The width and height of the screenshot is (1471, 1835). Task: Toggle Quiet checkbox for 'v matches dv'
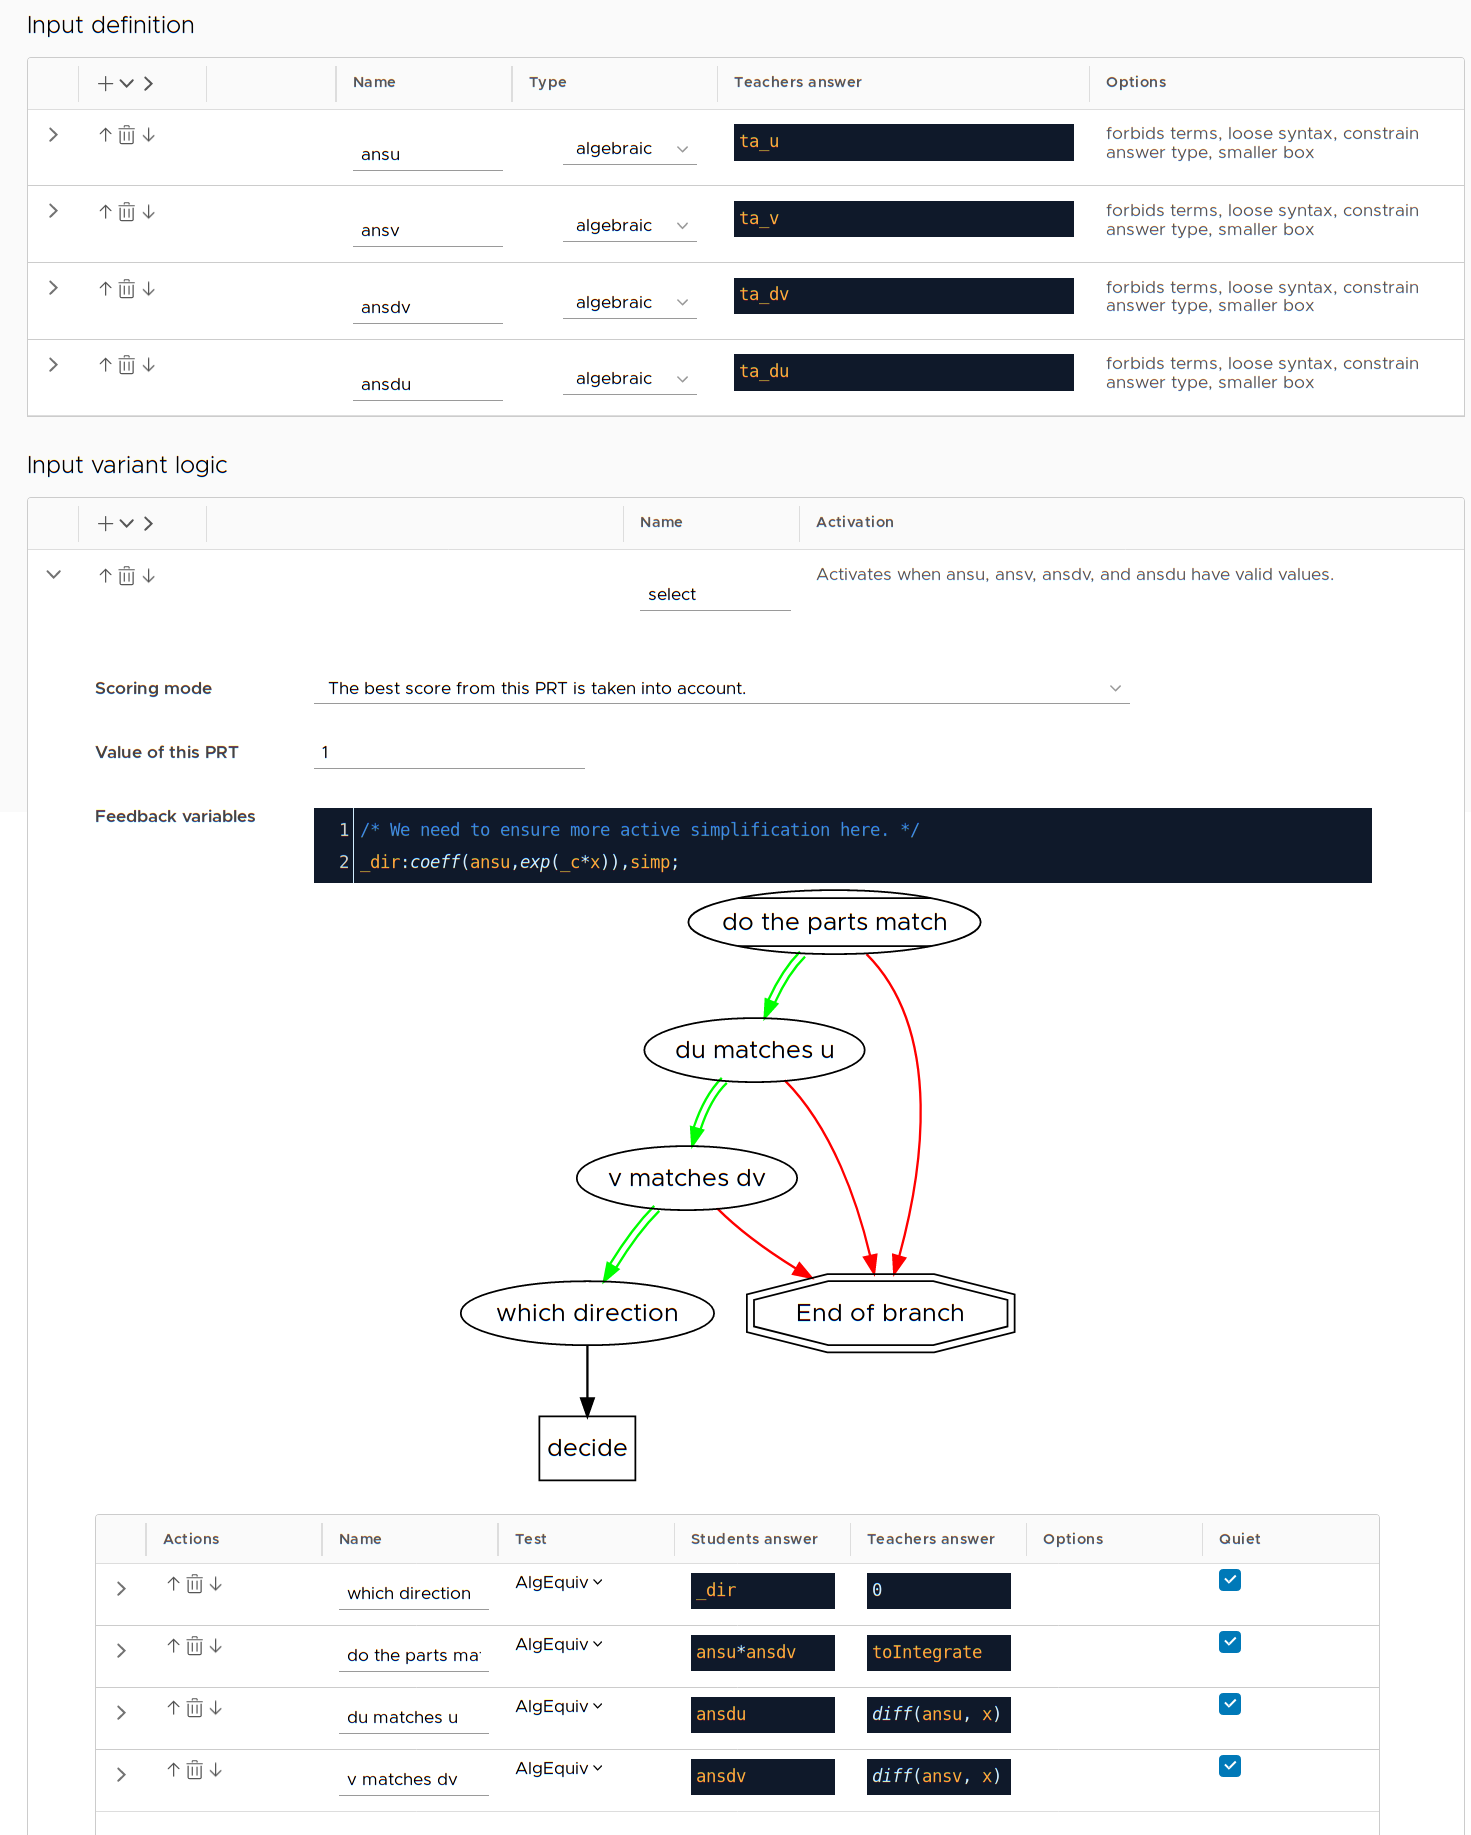[1229, 1766]
